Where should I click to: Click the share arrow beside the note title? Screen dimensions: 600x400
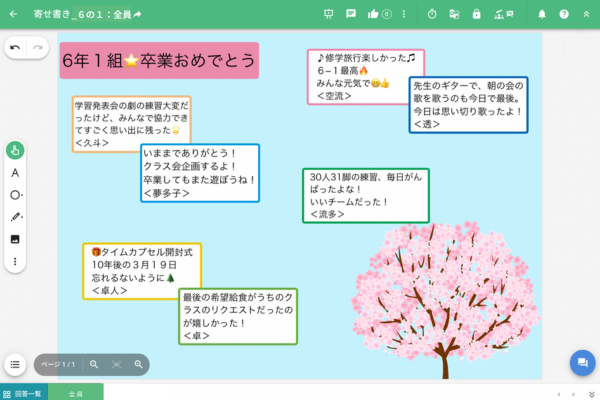click(138, 14)
